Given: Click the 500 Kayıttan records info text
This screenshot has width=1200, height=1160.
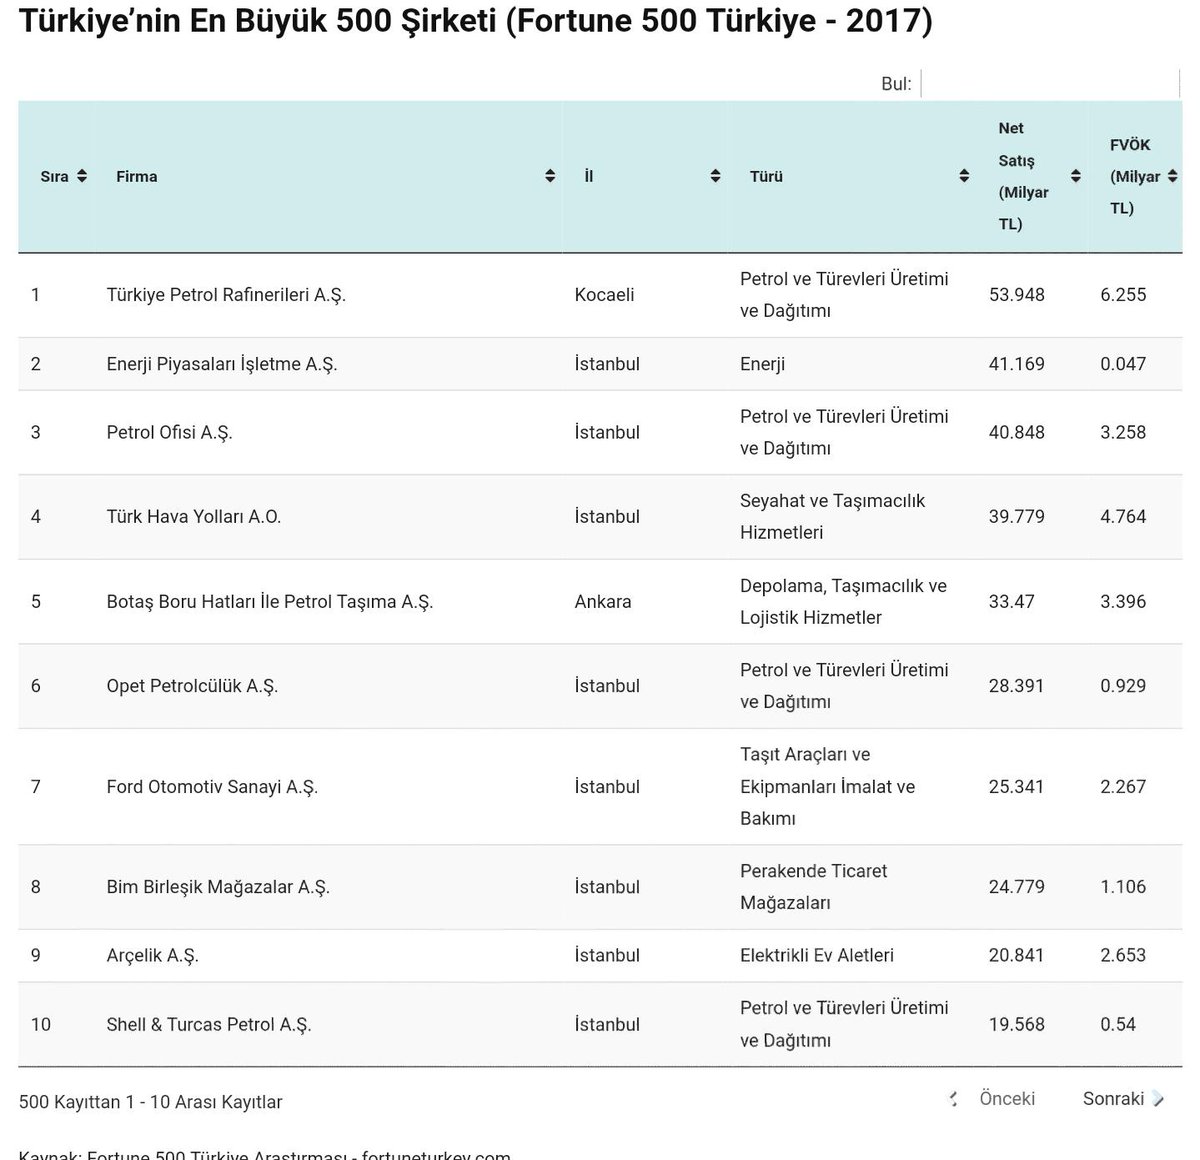Looking at the screenshot, I should pyautogui.click(x=151, y=1102).
